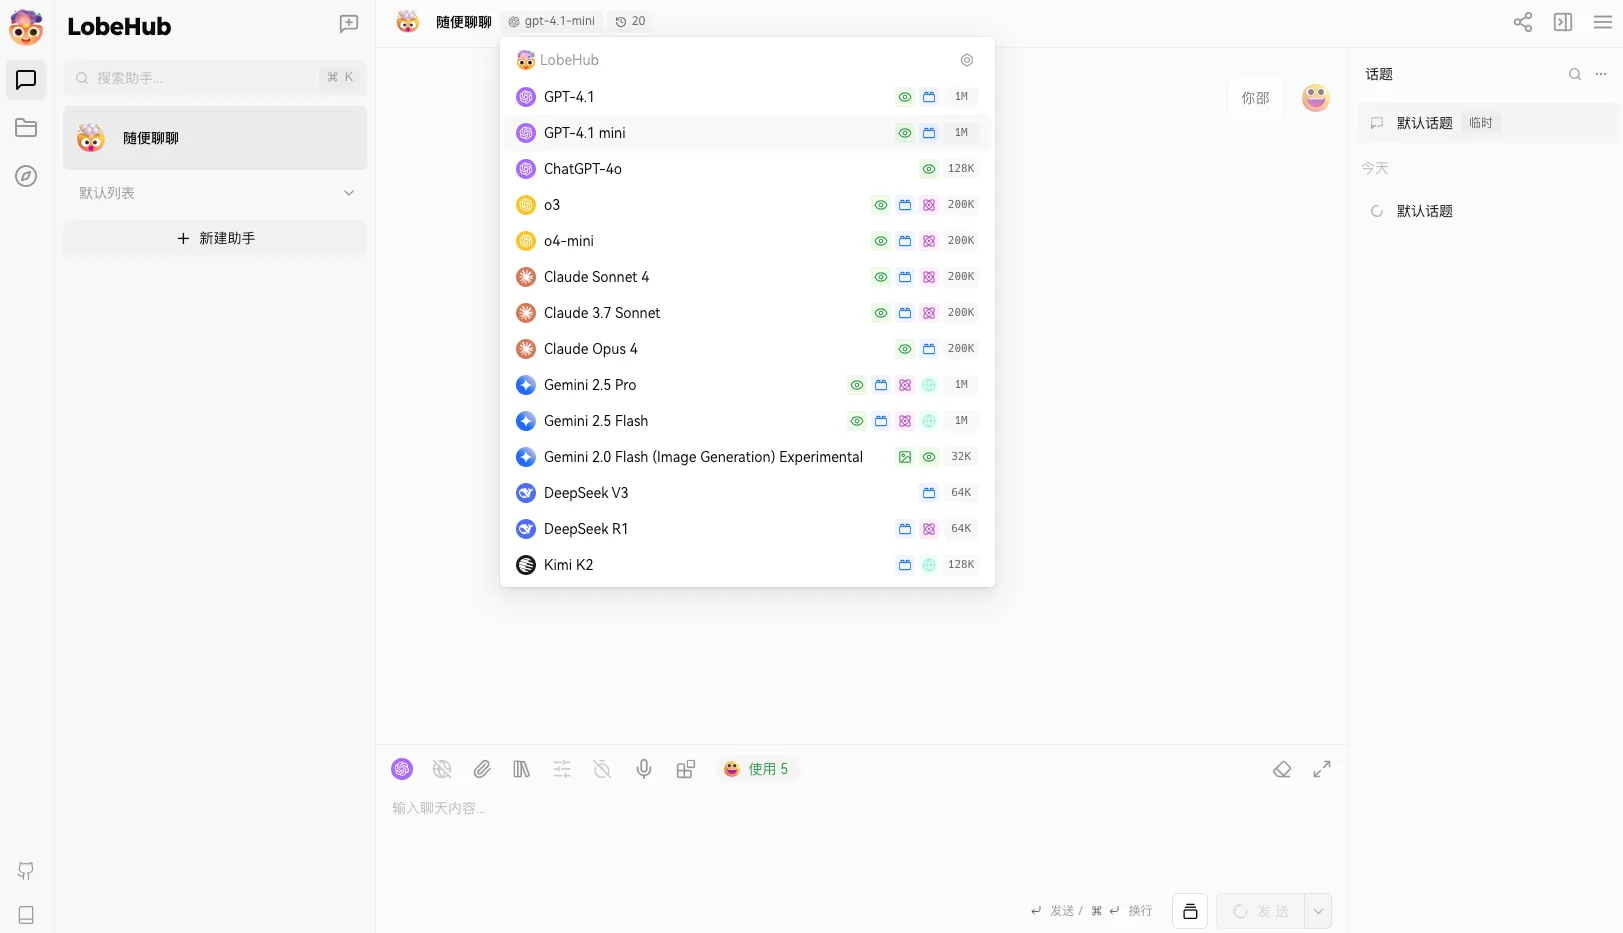Open the documentation book icon

26,915
